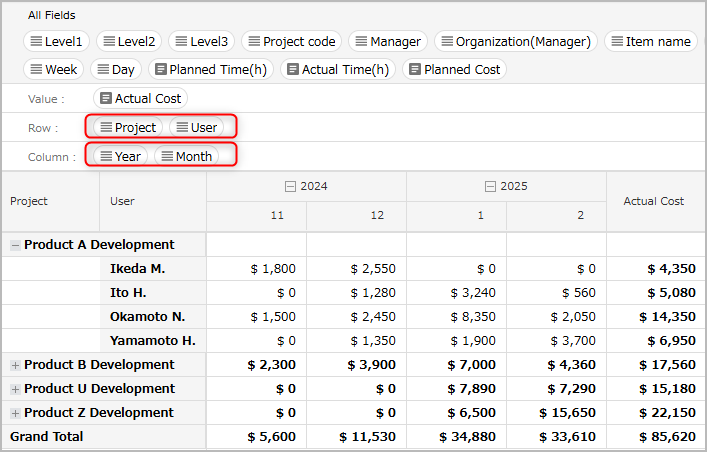Click the Project column header
The image size is (707, 452).
click(x=50, y=201)
